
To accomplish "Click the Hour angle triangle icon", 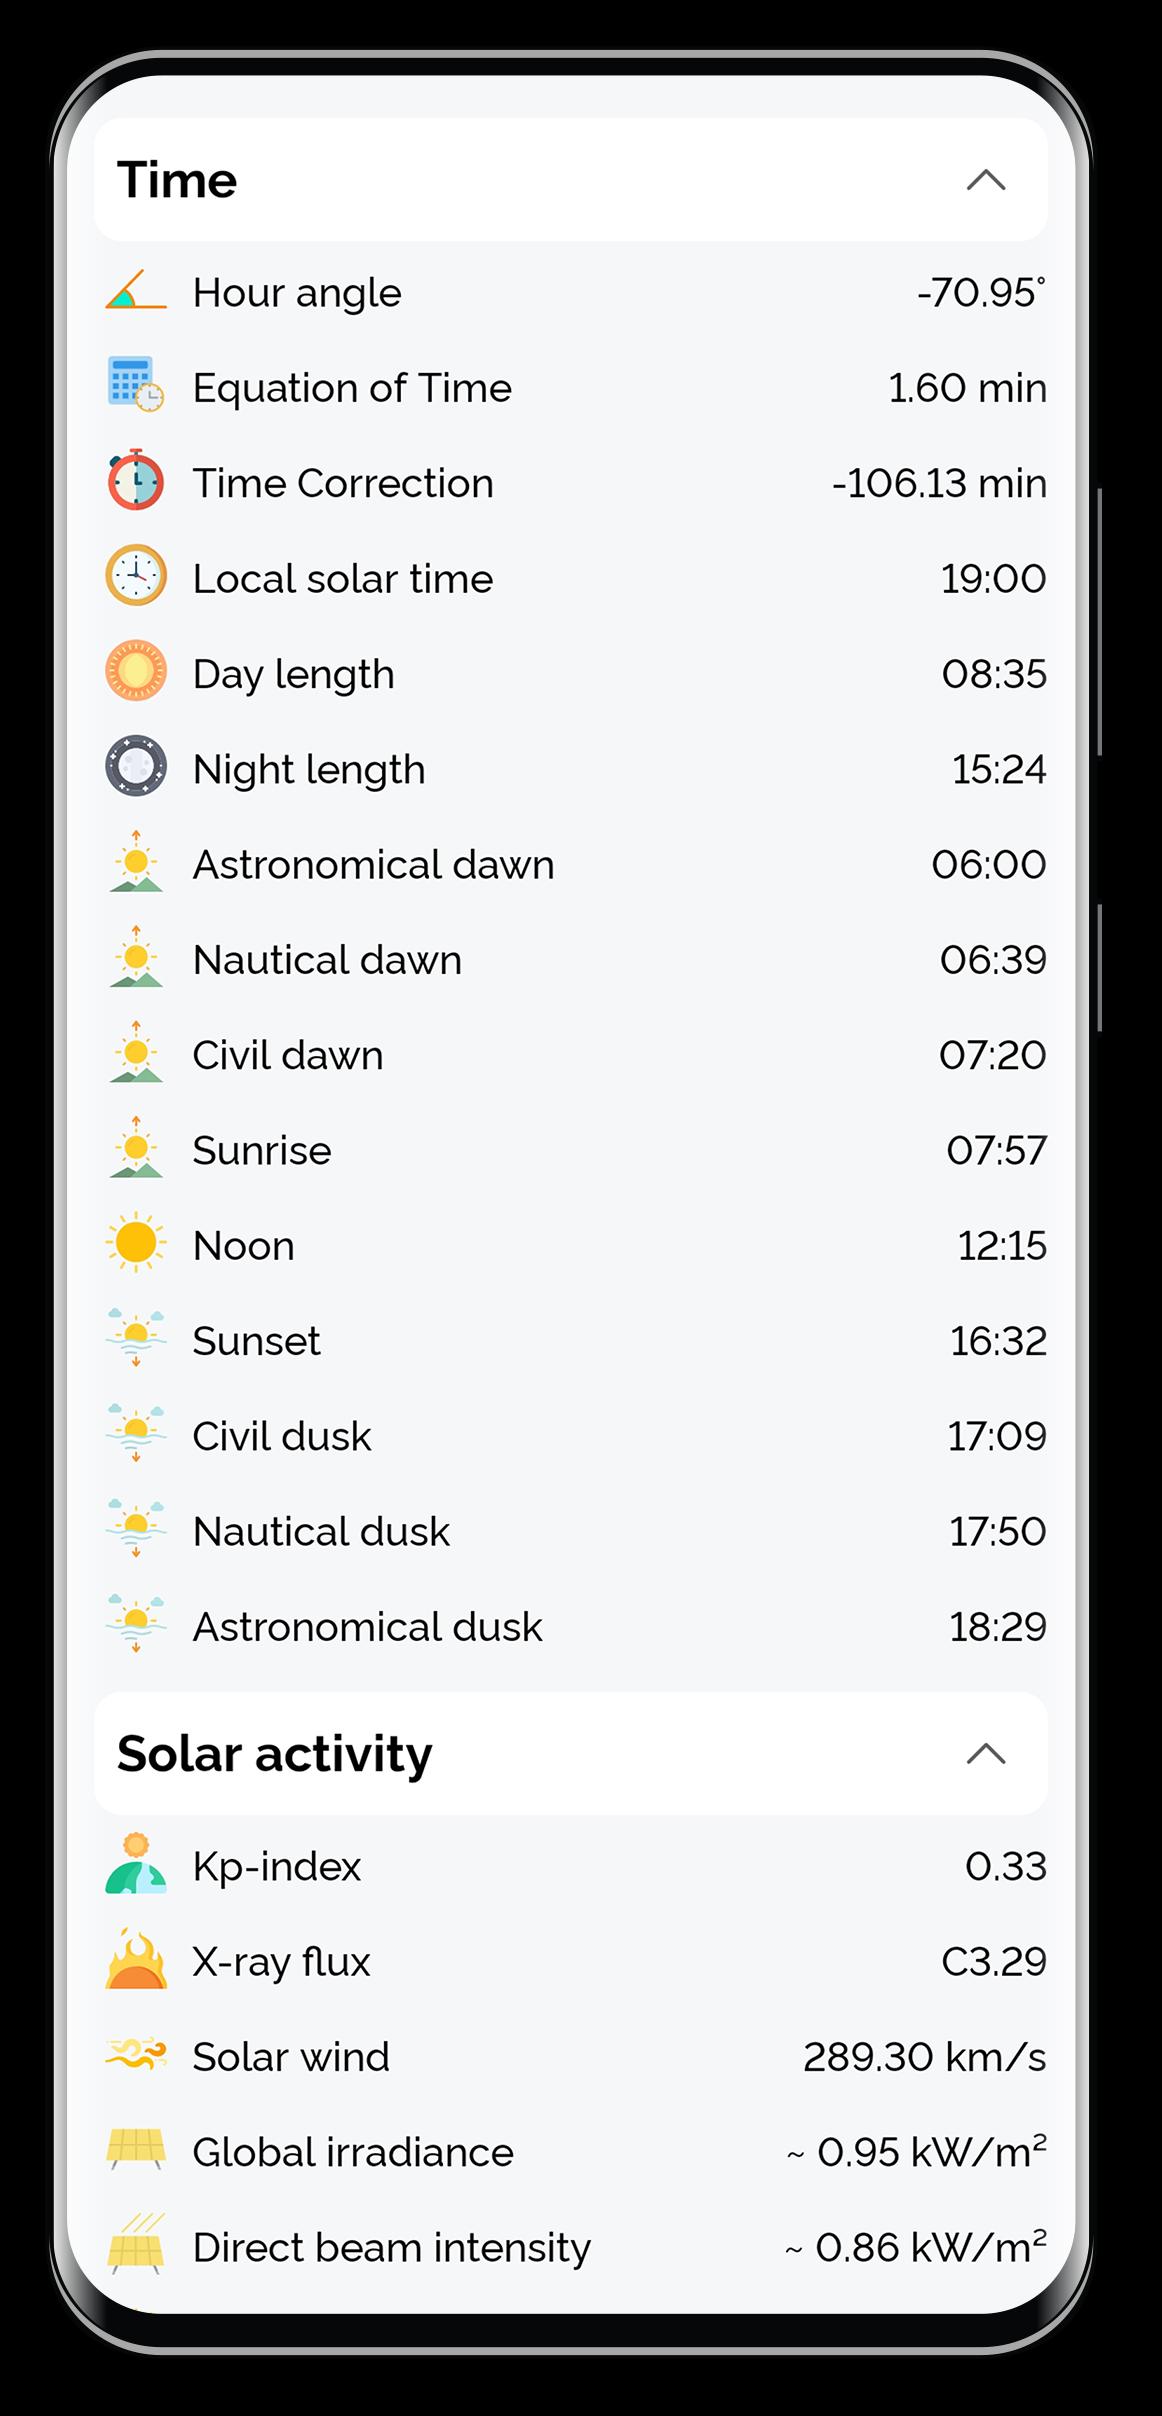I will click(x=136, y=290).
